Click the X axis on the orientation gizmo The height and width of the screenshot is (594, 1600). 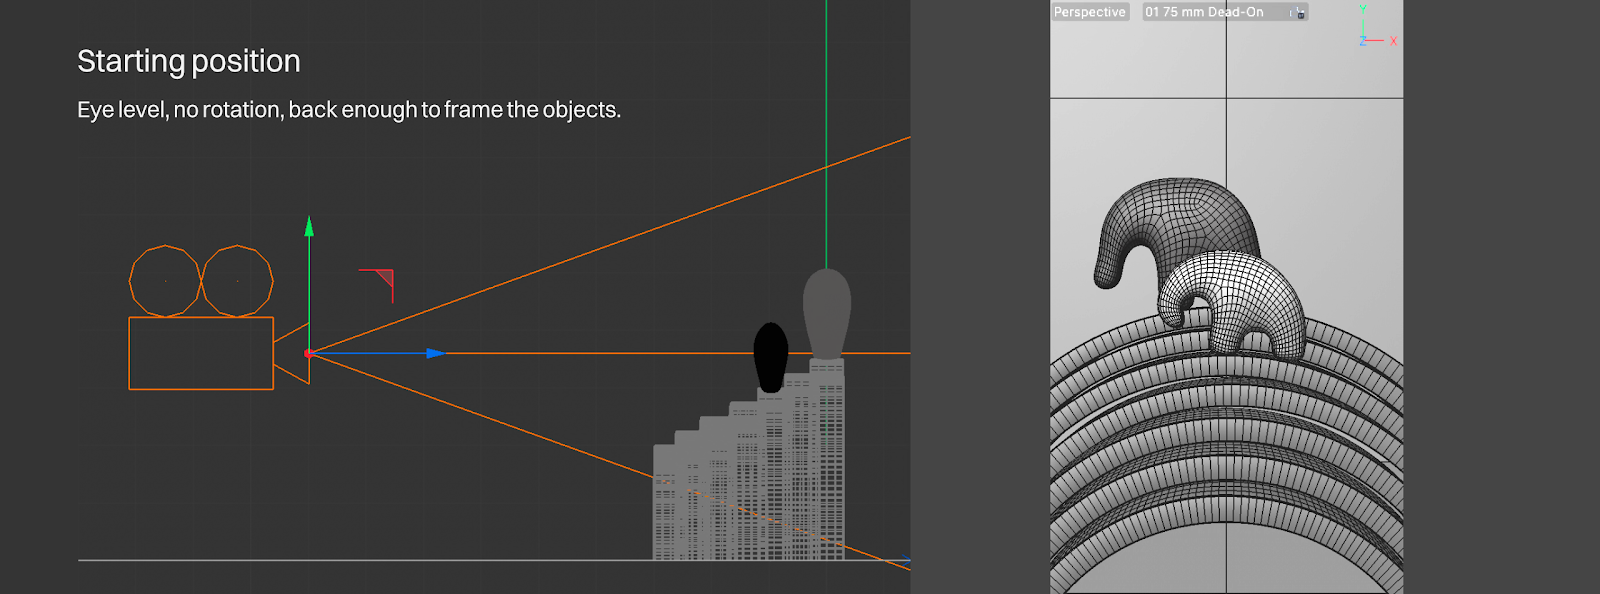coord(1392,41)
